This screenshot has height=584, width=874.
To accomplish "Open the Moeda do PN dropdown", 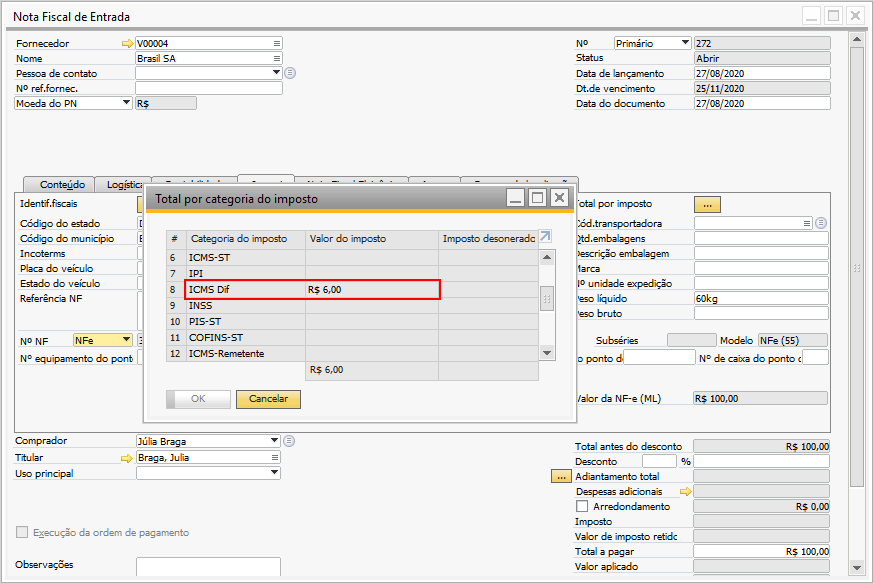I will [x=127, y=103].
